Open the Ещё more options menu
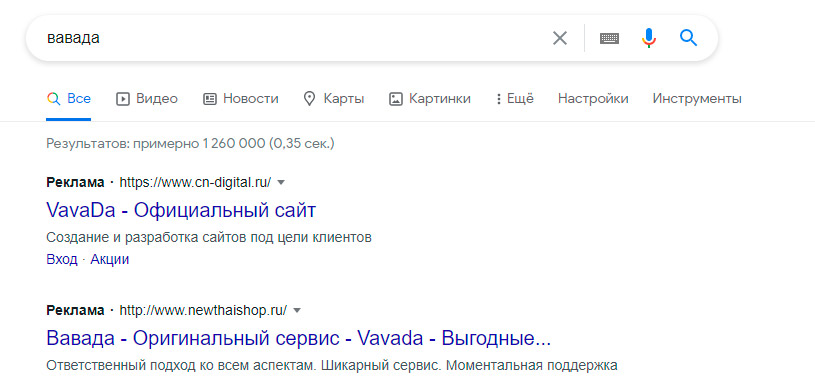The width and height of the screenshot is (815, 392). point(515,98)
